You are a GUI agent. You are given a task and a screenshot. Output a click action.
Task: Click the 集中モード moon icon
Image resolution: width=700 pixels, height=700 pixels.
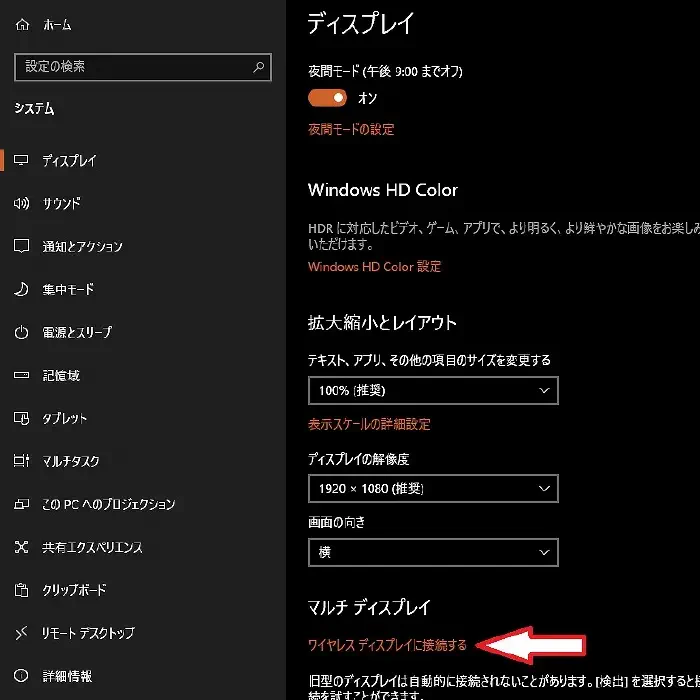coord(21,289)
